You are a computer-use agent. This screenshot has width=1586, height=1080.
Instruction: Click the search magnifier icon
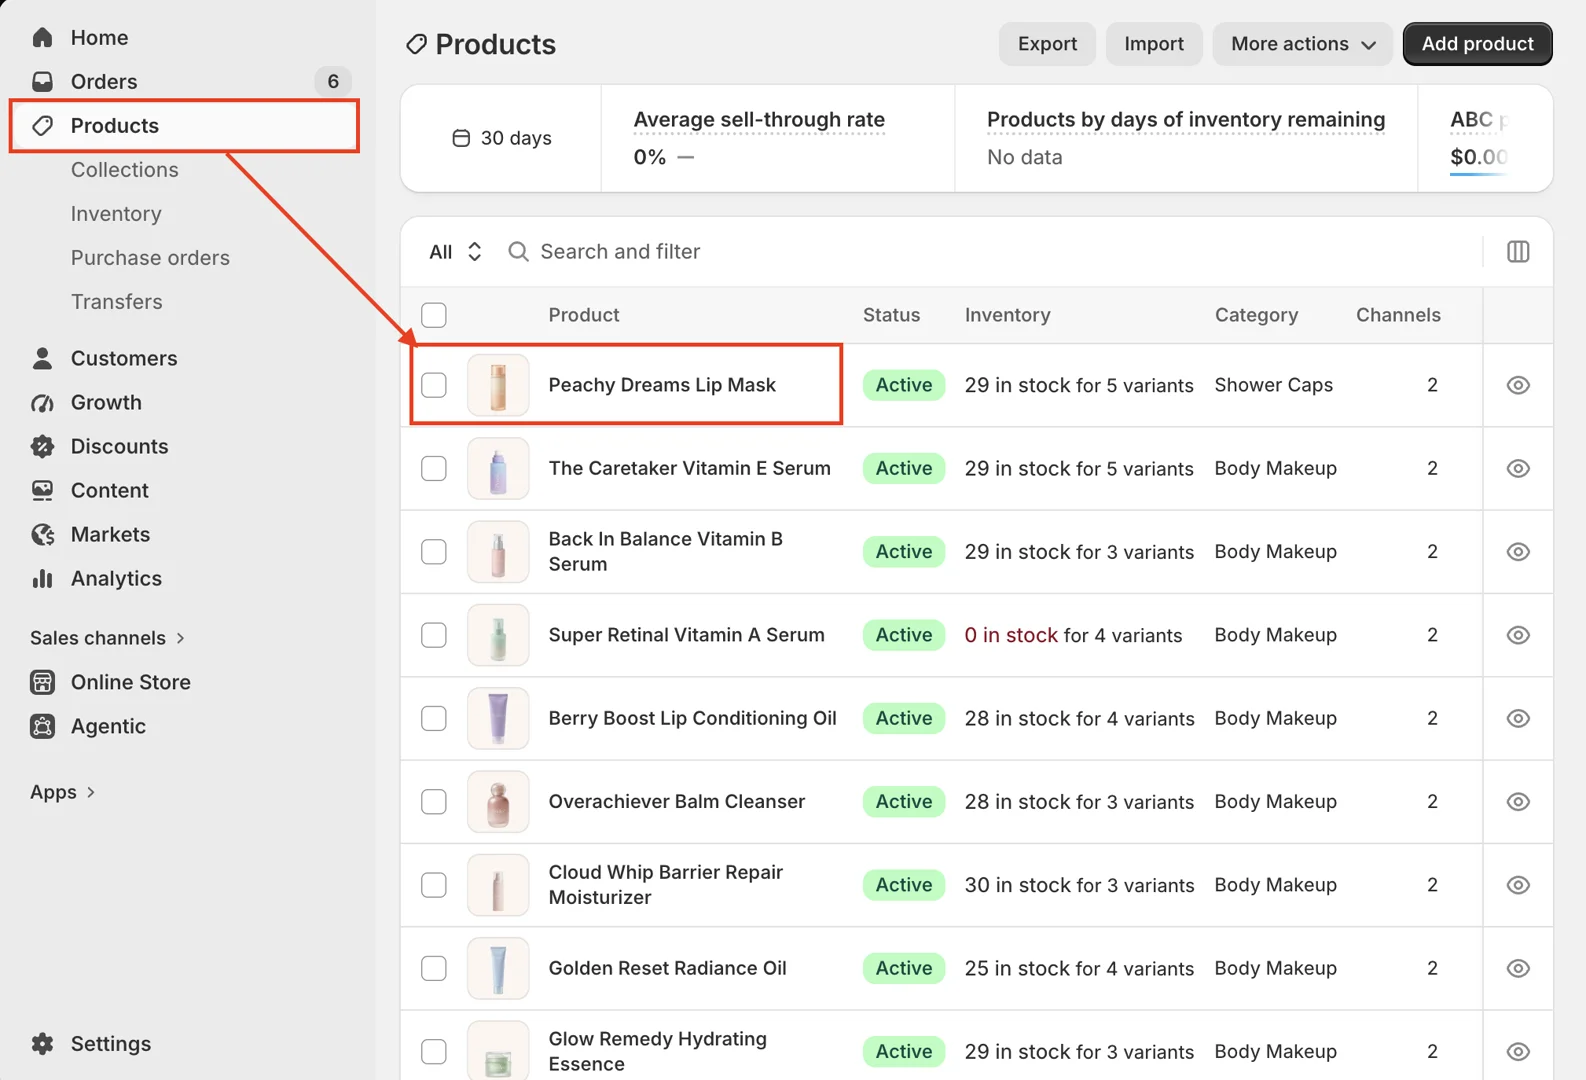coord(518,251)
